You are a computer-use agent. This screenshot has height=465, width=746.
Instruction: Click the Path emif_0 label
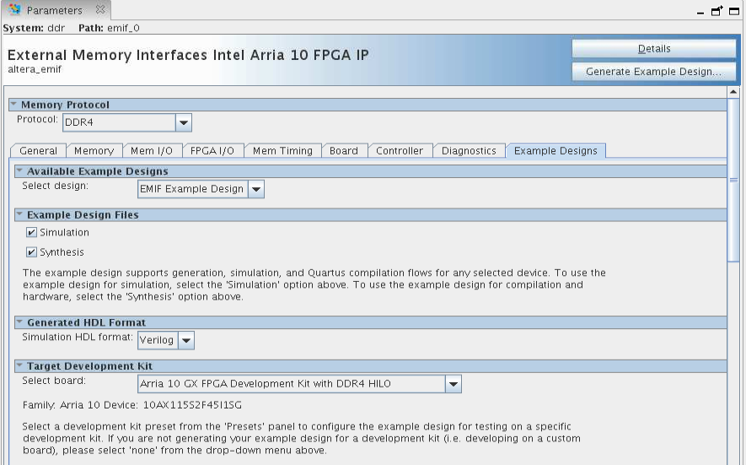(109, 28)
